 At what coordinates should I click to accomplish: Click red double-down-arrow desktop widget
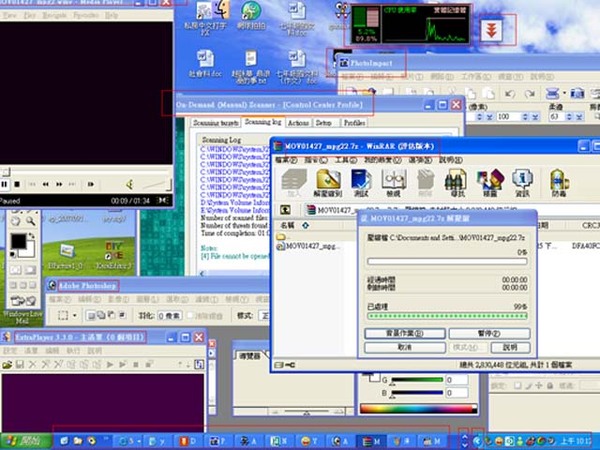click(x=492, y=29)
